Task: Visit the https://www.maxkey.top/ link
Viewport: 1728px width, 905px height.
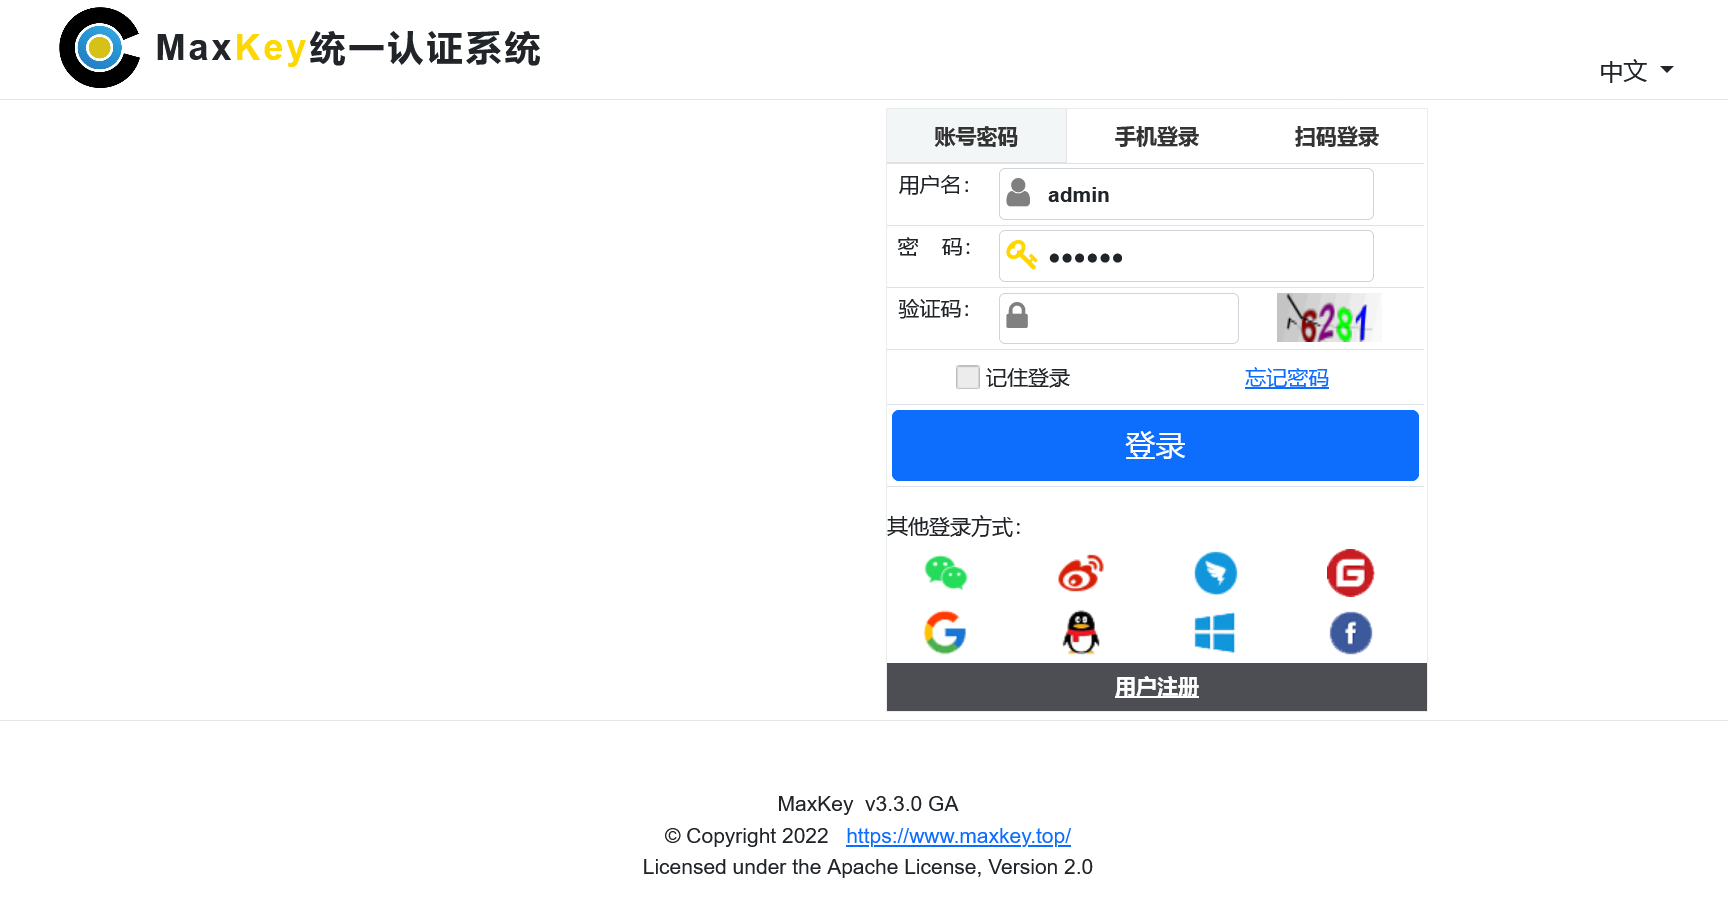Action: (x=958, y=835)
